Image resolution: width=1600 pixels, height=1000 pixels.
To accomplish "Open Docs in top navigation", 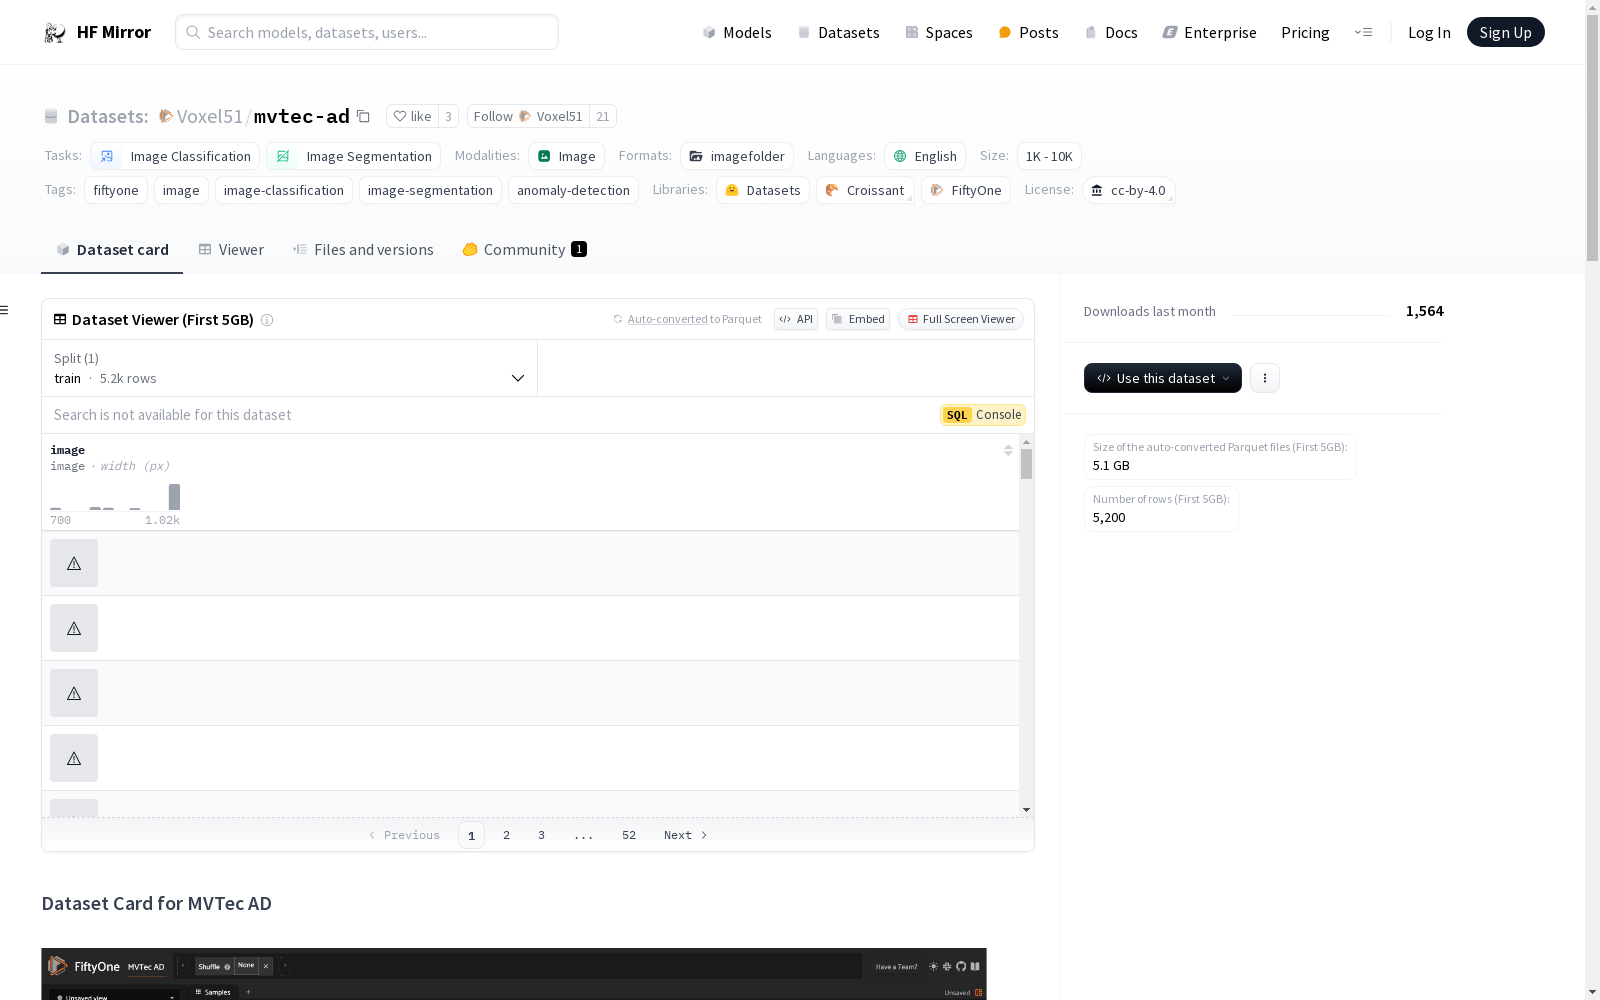I will click(1111, 33).
